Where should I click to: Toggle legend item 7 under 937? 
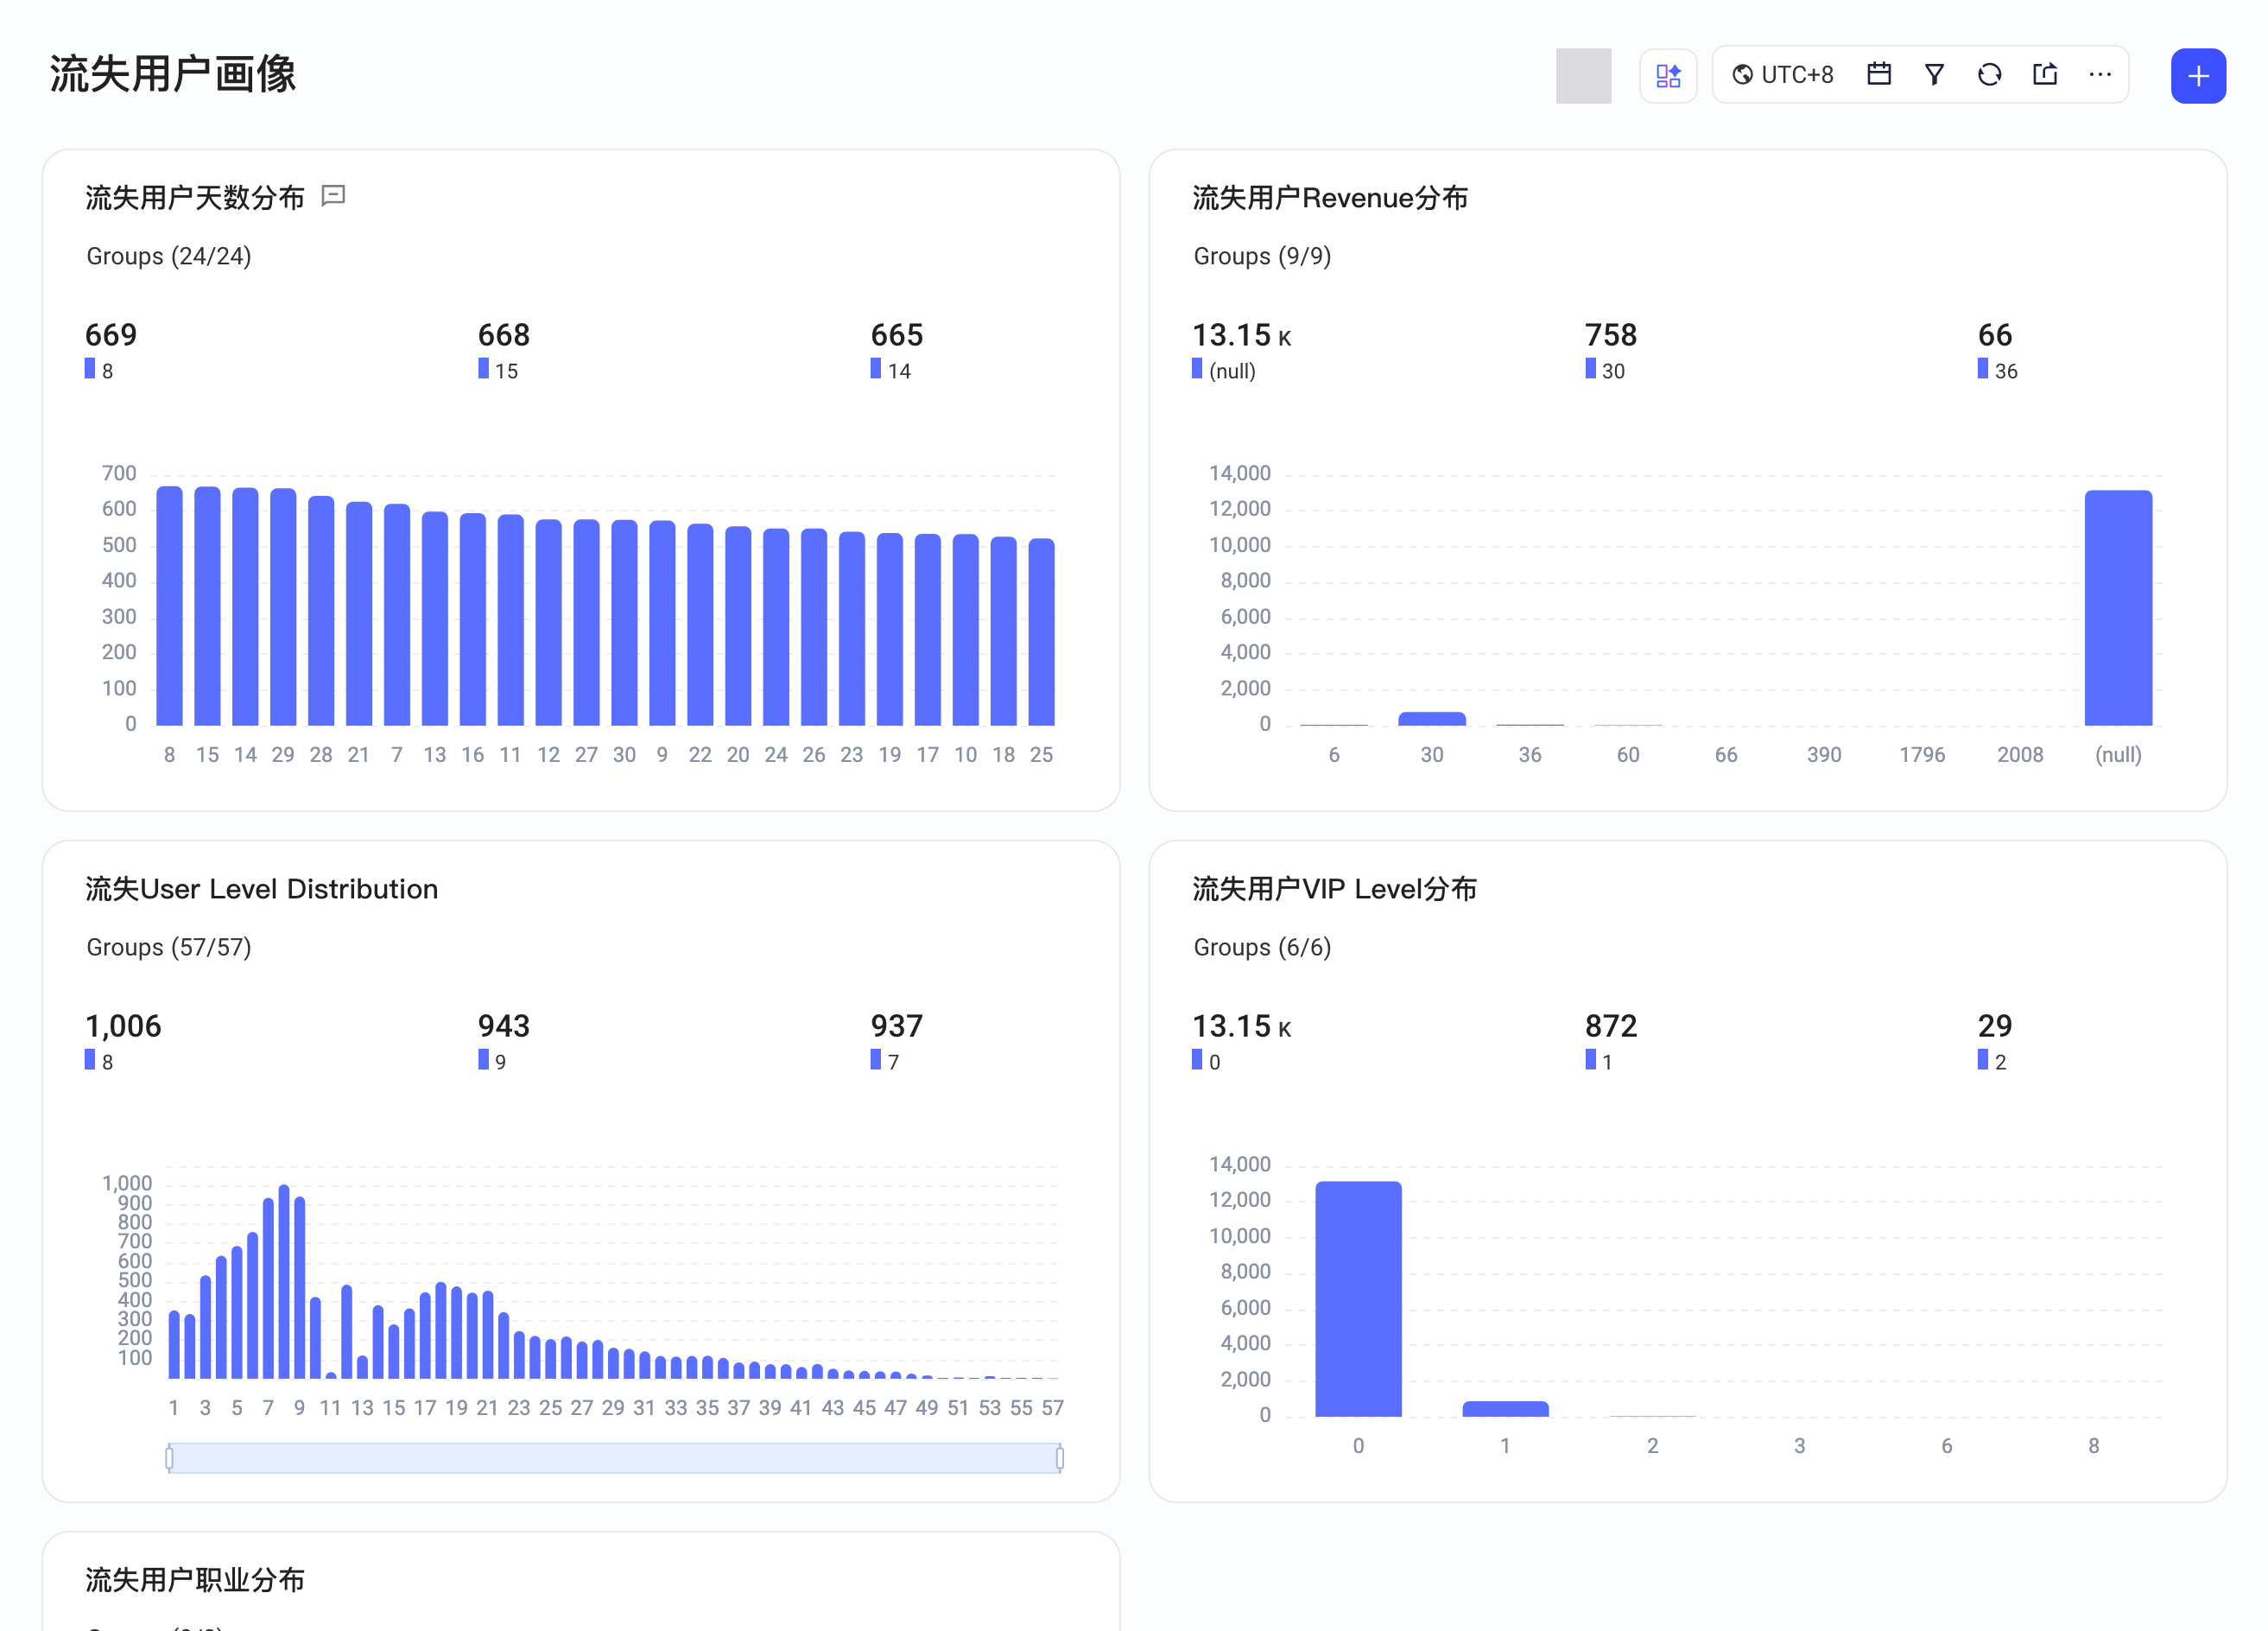pyautogui.click(x=884, y=1061)
